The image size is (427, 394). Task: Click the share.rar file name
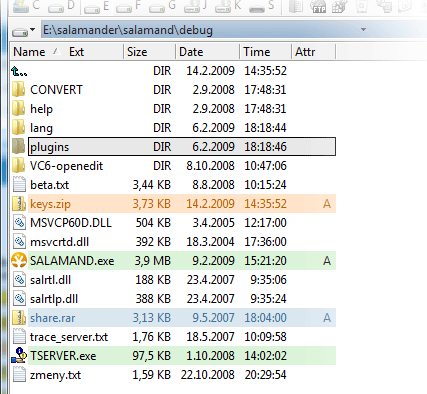[53, 318]
